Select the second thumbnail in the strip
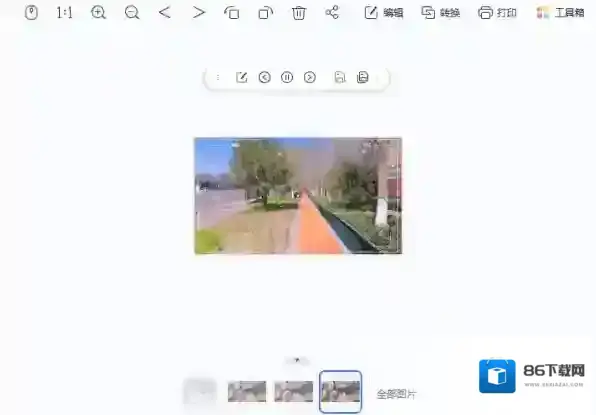 tap(247, 391)
